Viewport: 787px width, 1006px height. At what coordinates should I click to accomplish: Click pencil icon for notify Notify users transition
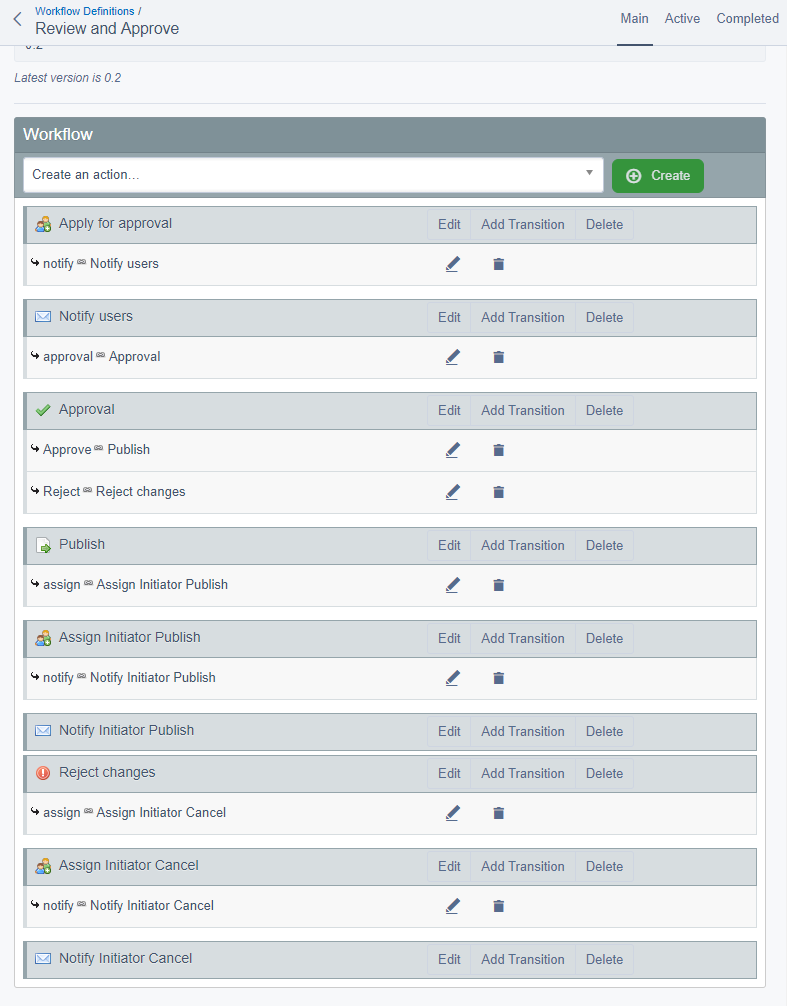(x=452, y=264)
